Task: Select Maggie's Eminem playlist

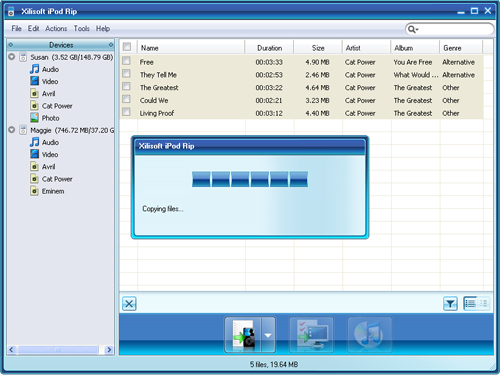Action: click(47, 191)
